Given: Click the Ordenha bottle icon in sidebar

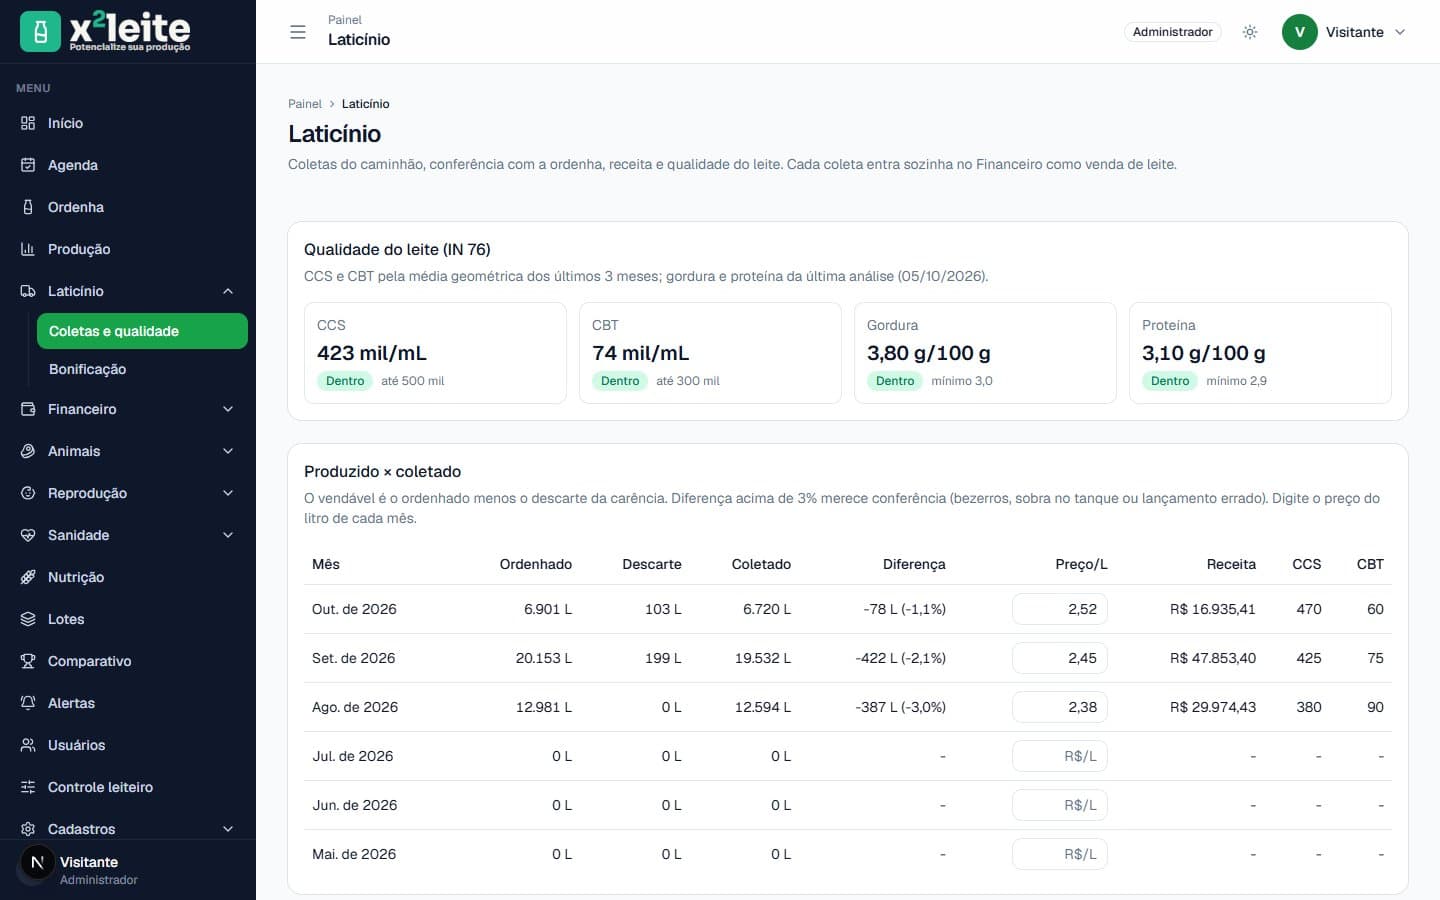Looking at the screenshot, I should 28,207.
